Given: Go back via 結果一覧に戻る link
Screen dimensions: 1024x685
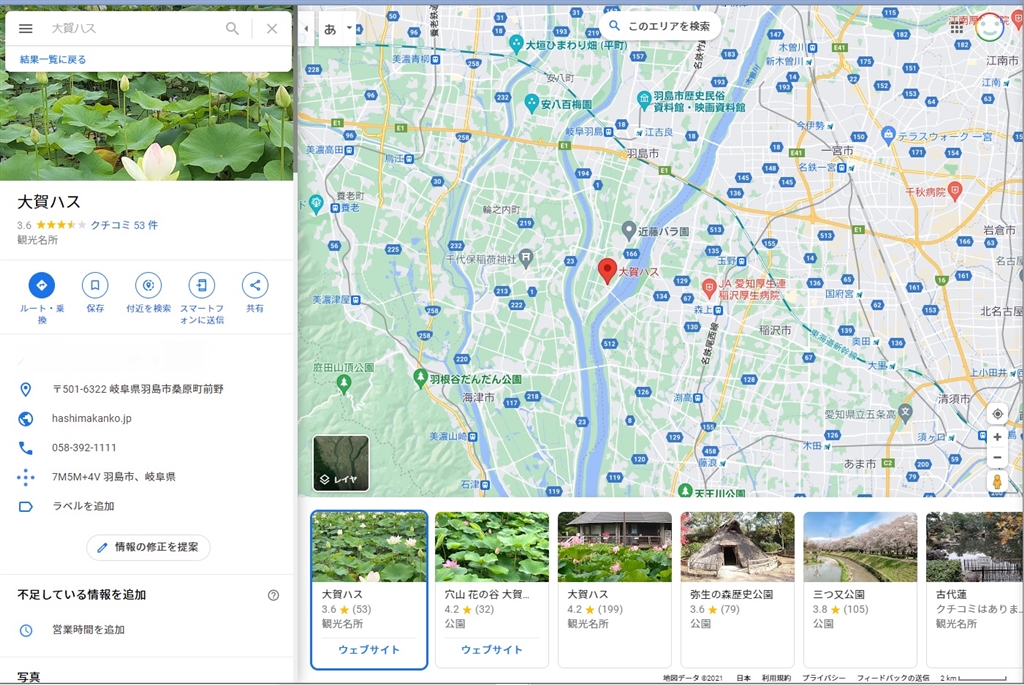Looking at the screenshot, I should 53,59.
